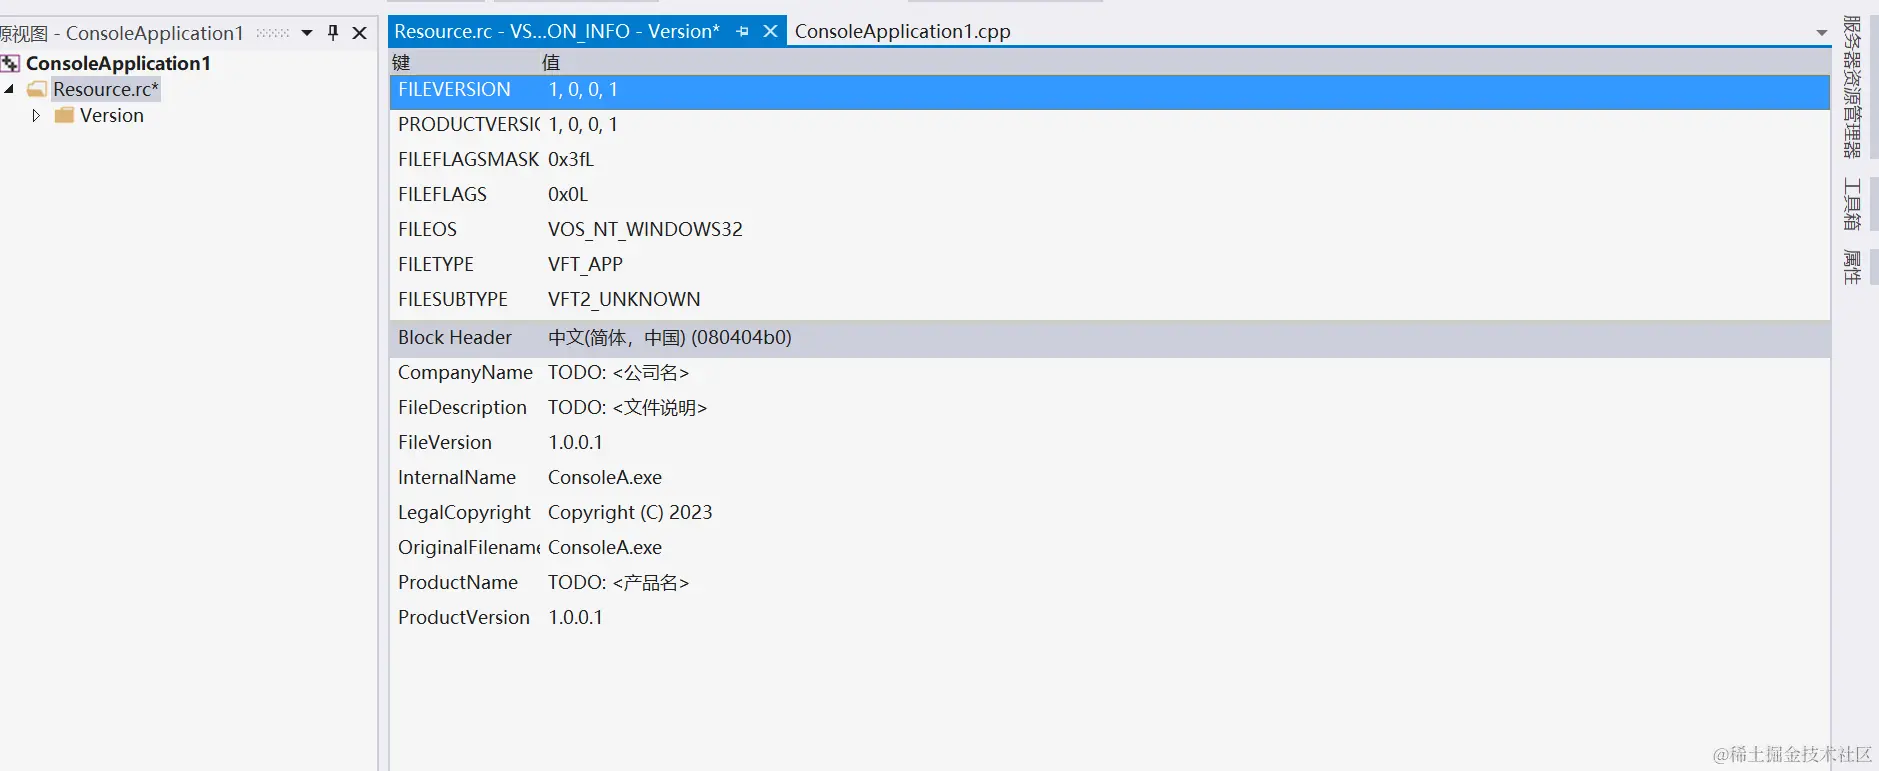Switch to the ConsoleApplication1.cpp tab

coord(902,31)
